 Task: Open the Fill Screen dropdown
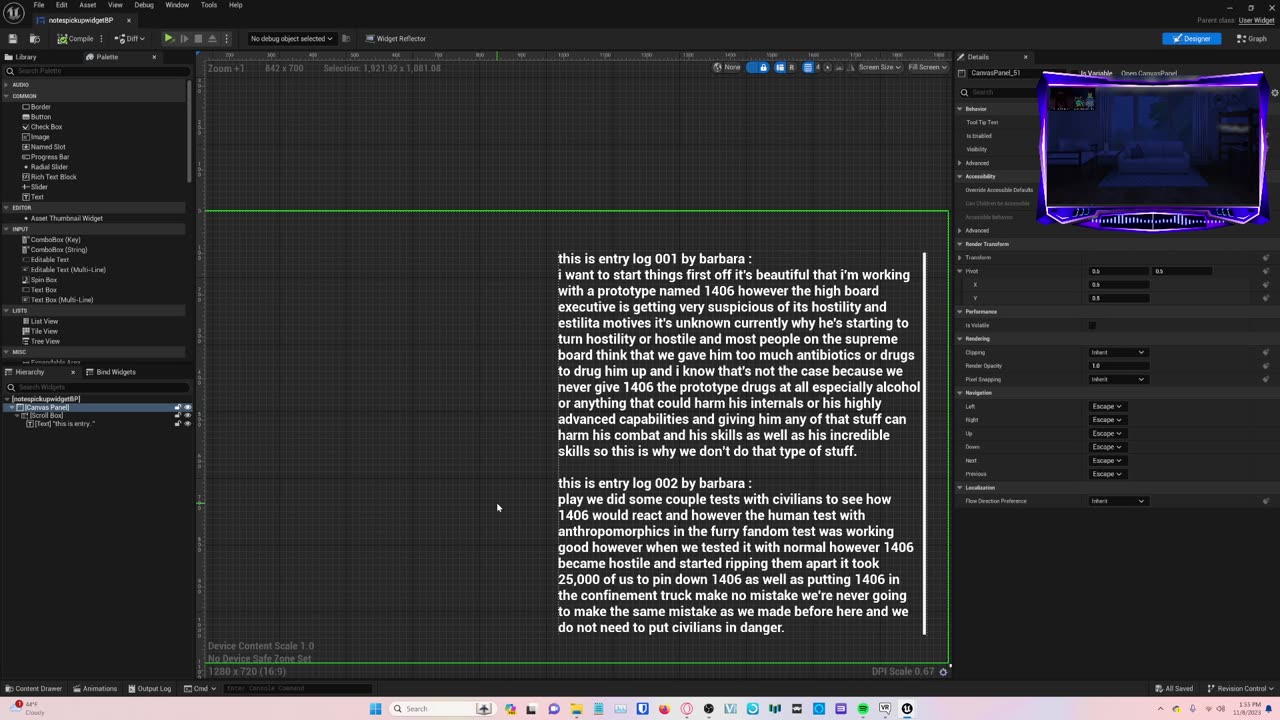click(x=927, y=67)
